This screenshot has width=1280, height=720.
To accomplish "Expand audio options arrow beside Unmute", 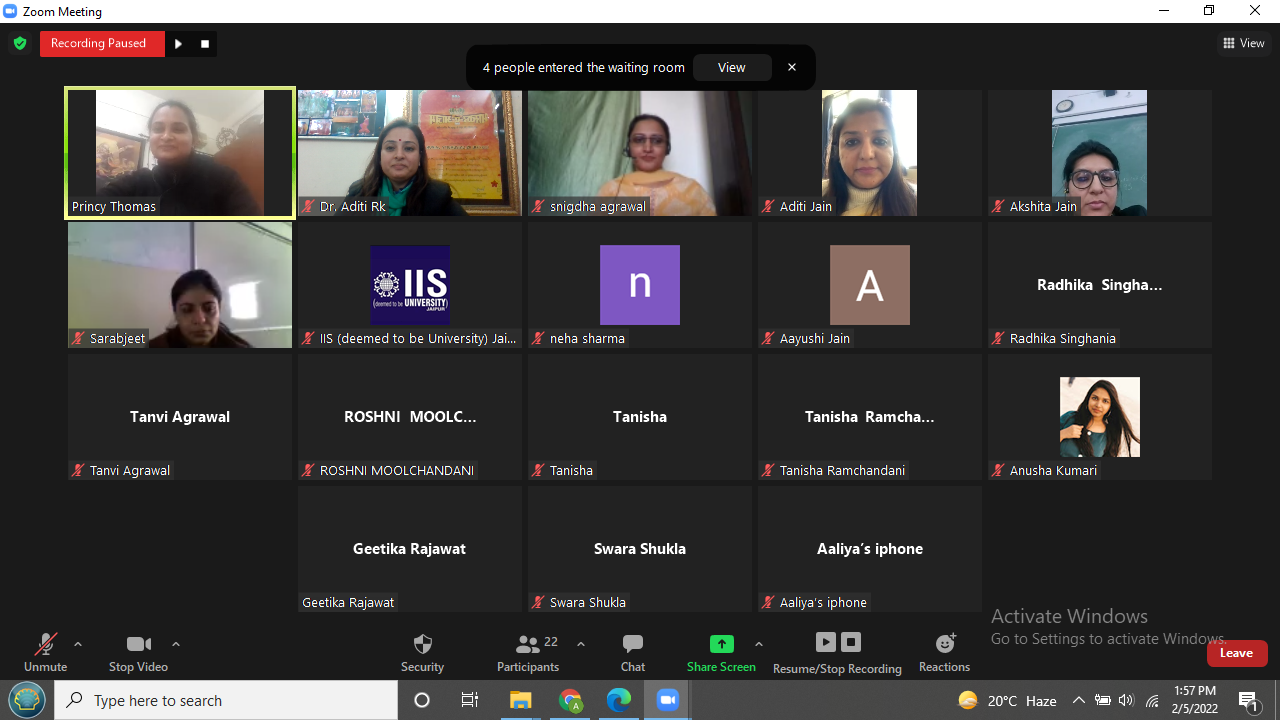I will click(78, 644).
